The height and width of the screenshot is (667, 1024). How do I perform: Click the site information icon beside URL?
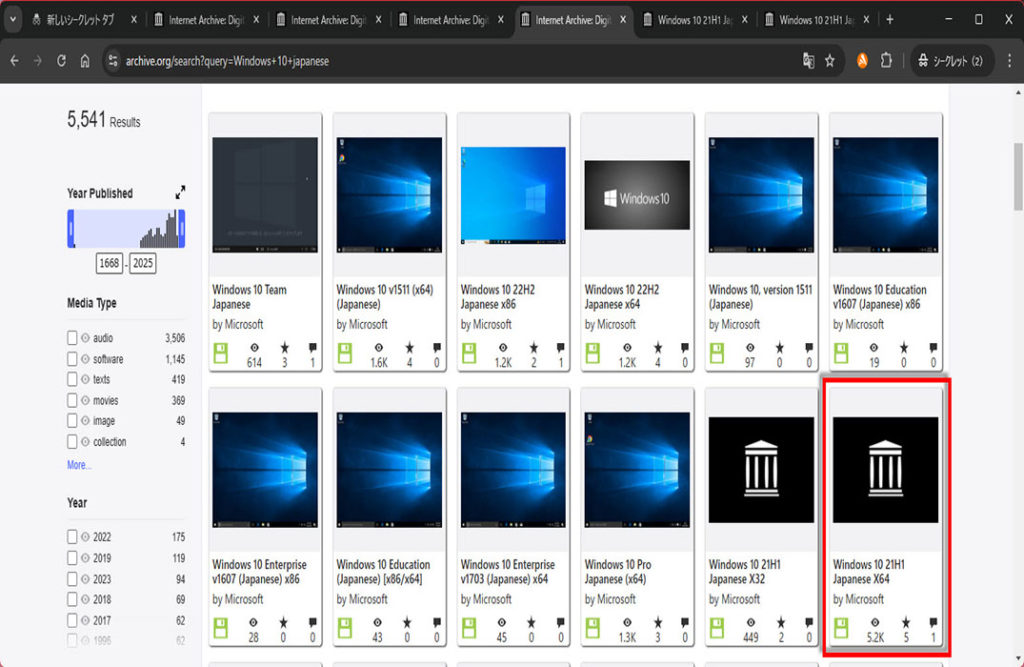coord(112,61)
